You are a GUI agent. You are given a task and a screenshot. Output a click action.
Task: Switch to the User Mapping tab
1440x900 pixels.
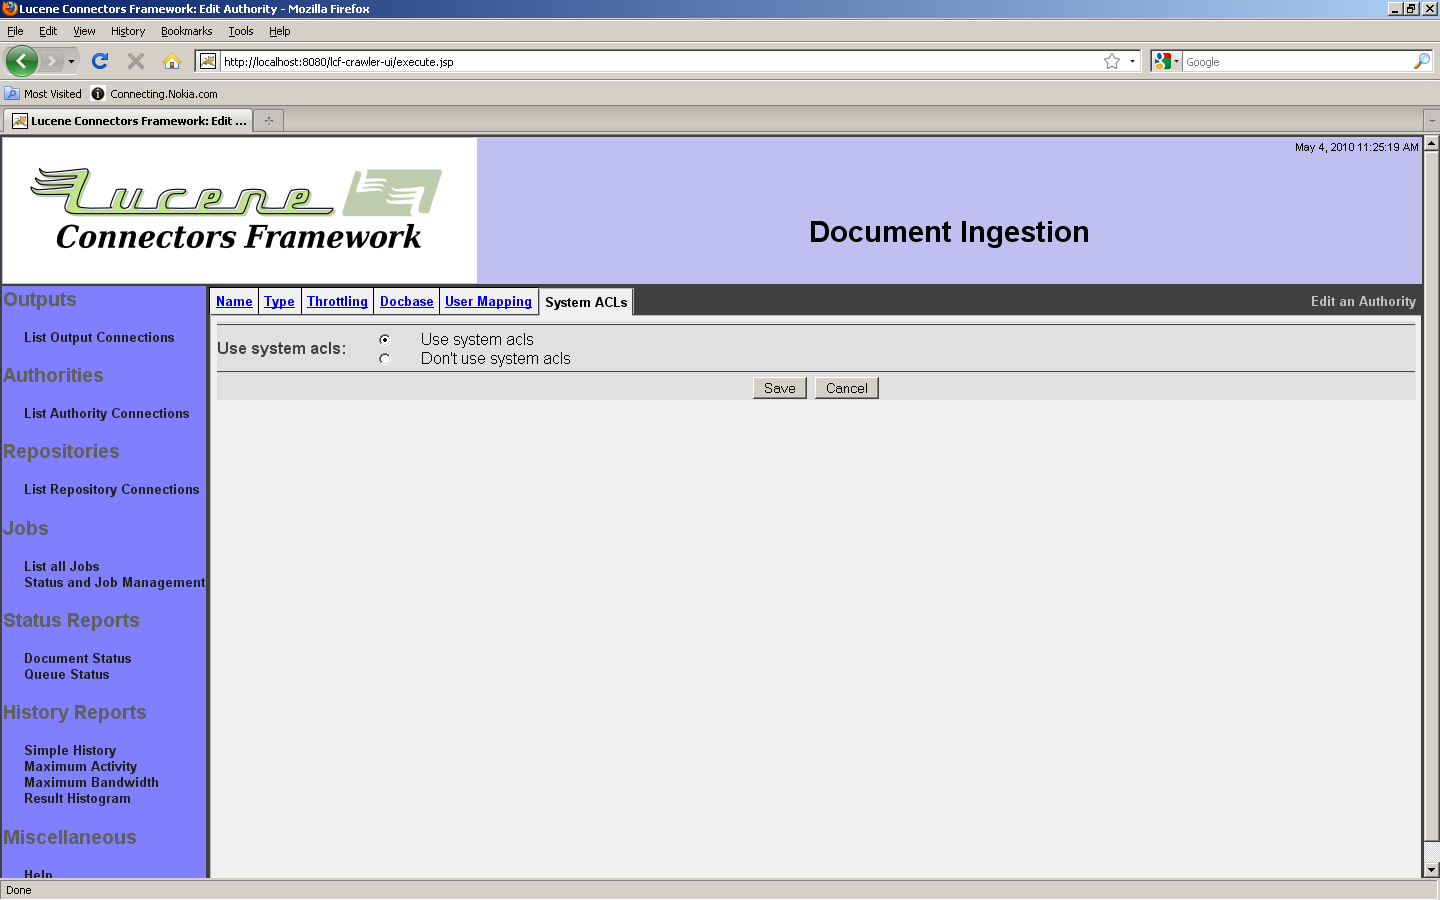(488, 301)
